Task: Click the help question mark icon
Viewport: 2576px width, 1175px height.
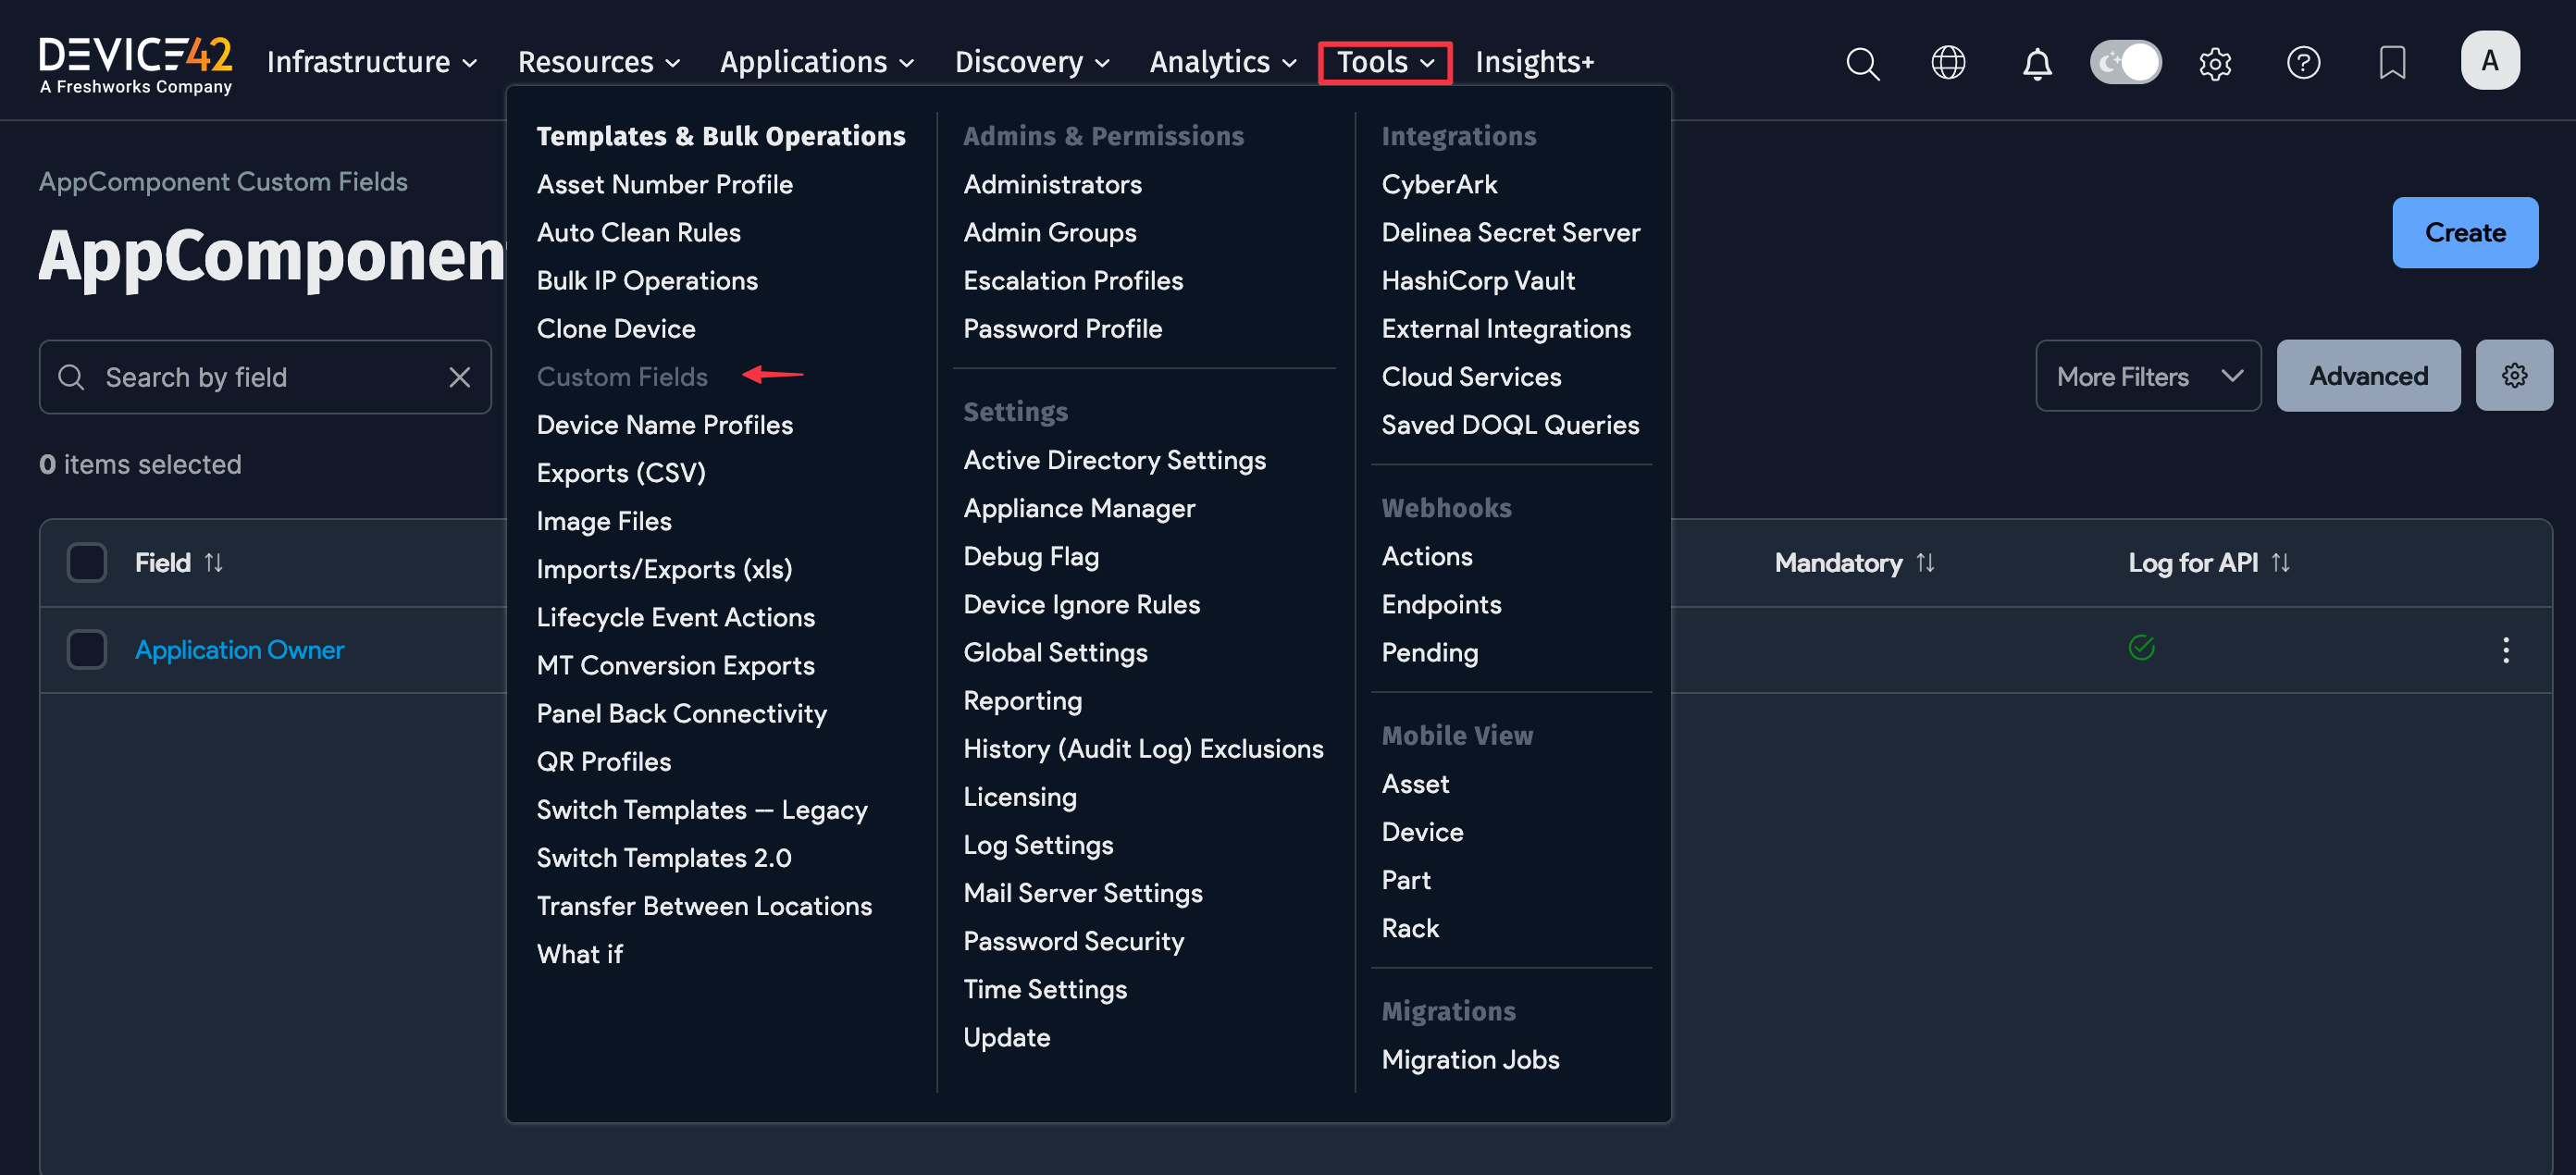Action: (2303, 62)
